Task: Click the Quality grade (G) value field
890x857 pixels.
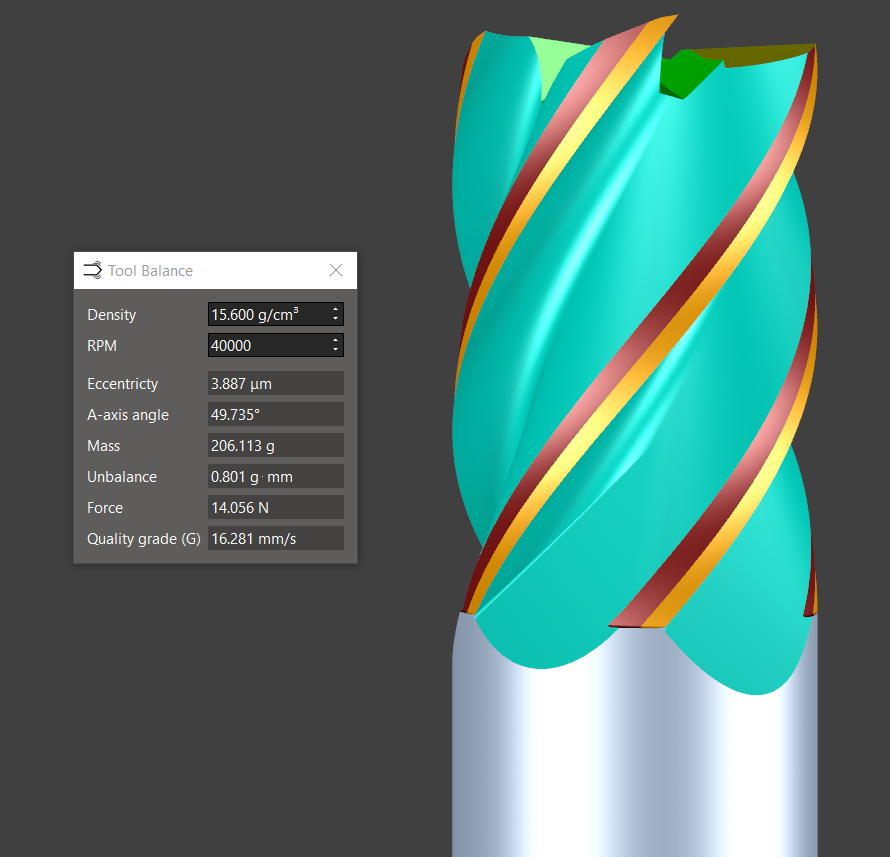Action: 275,539
